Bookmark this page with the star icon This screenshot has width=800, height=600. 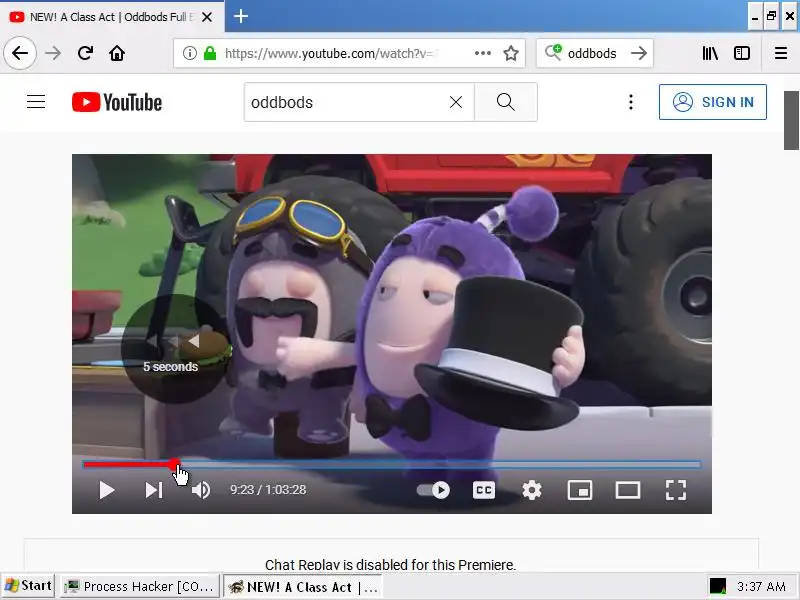click(511, 53)
